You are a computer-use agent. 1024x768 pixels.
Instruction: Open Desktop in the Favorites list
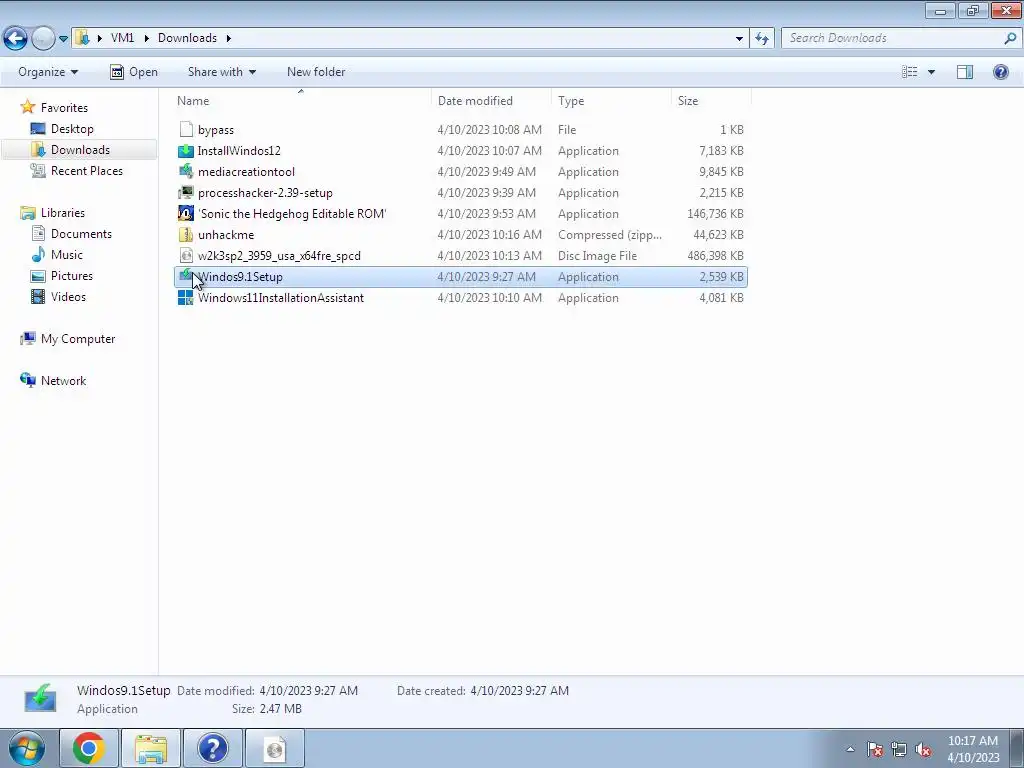(x=72, y=129)
